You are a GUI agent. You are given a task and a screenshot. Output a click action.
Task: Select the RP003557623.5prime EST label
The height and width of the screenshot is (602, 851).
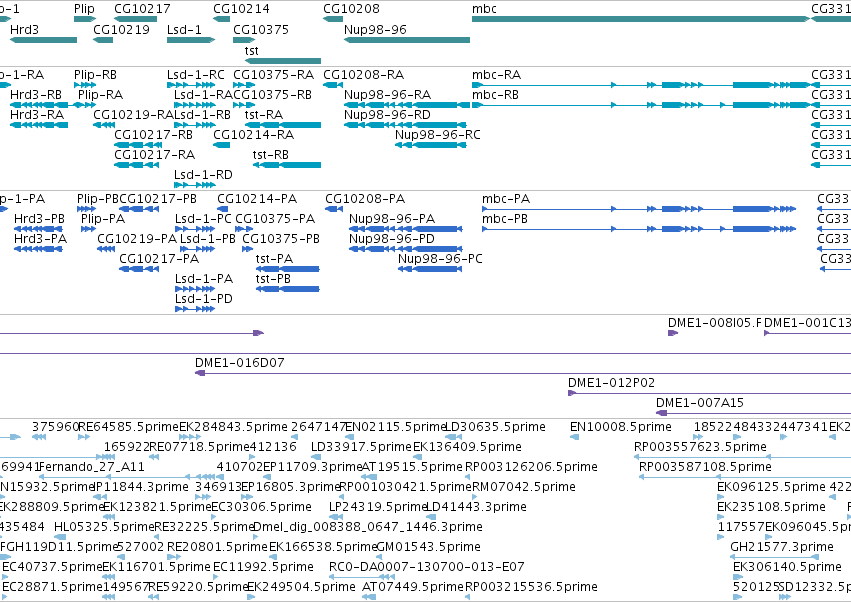[700, 447]
